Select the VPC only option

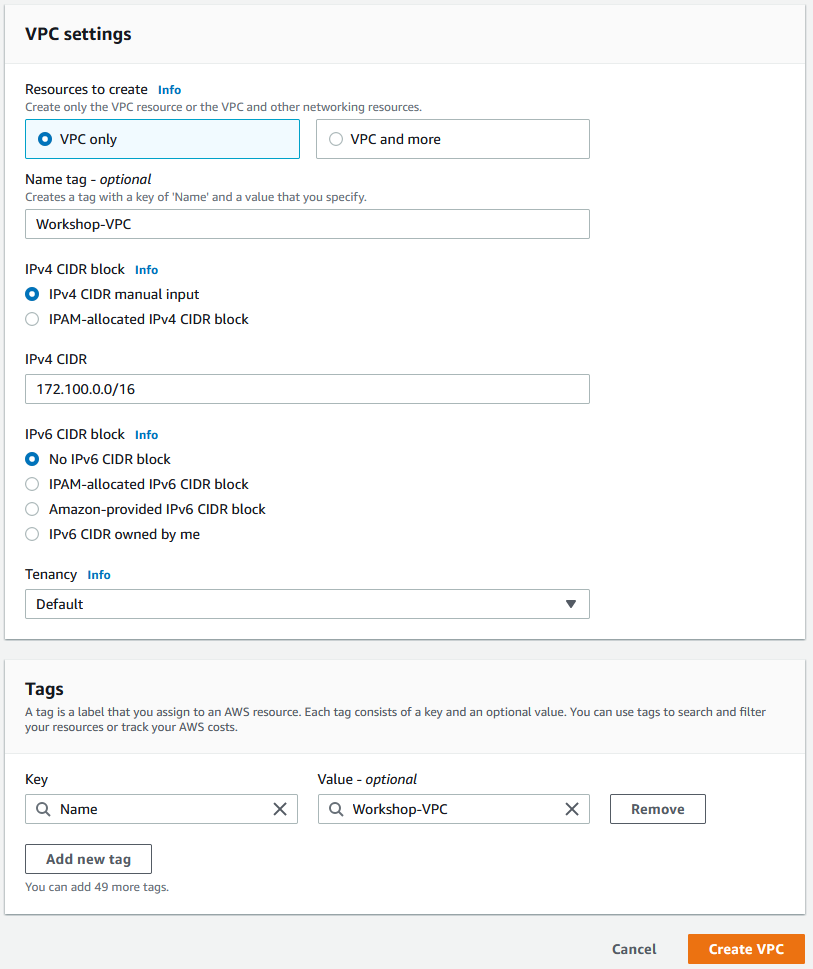162,139
